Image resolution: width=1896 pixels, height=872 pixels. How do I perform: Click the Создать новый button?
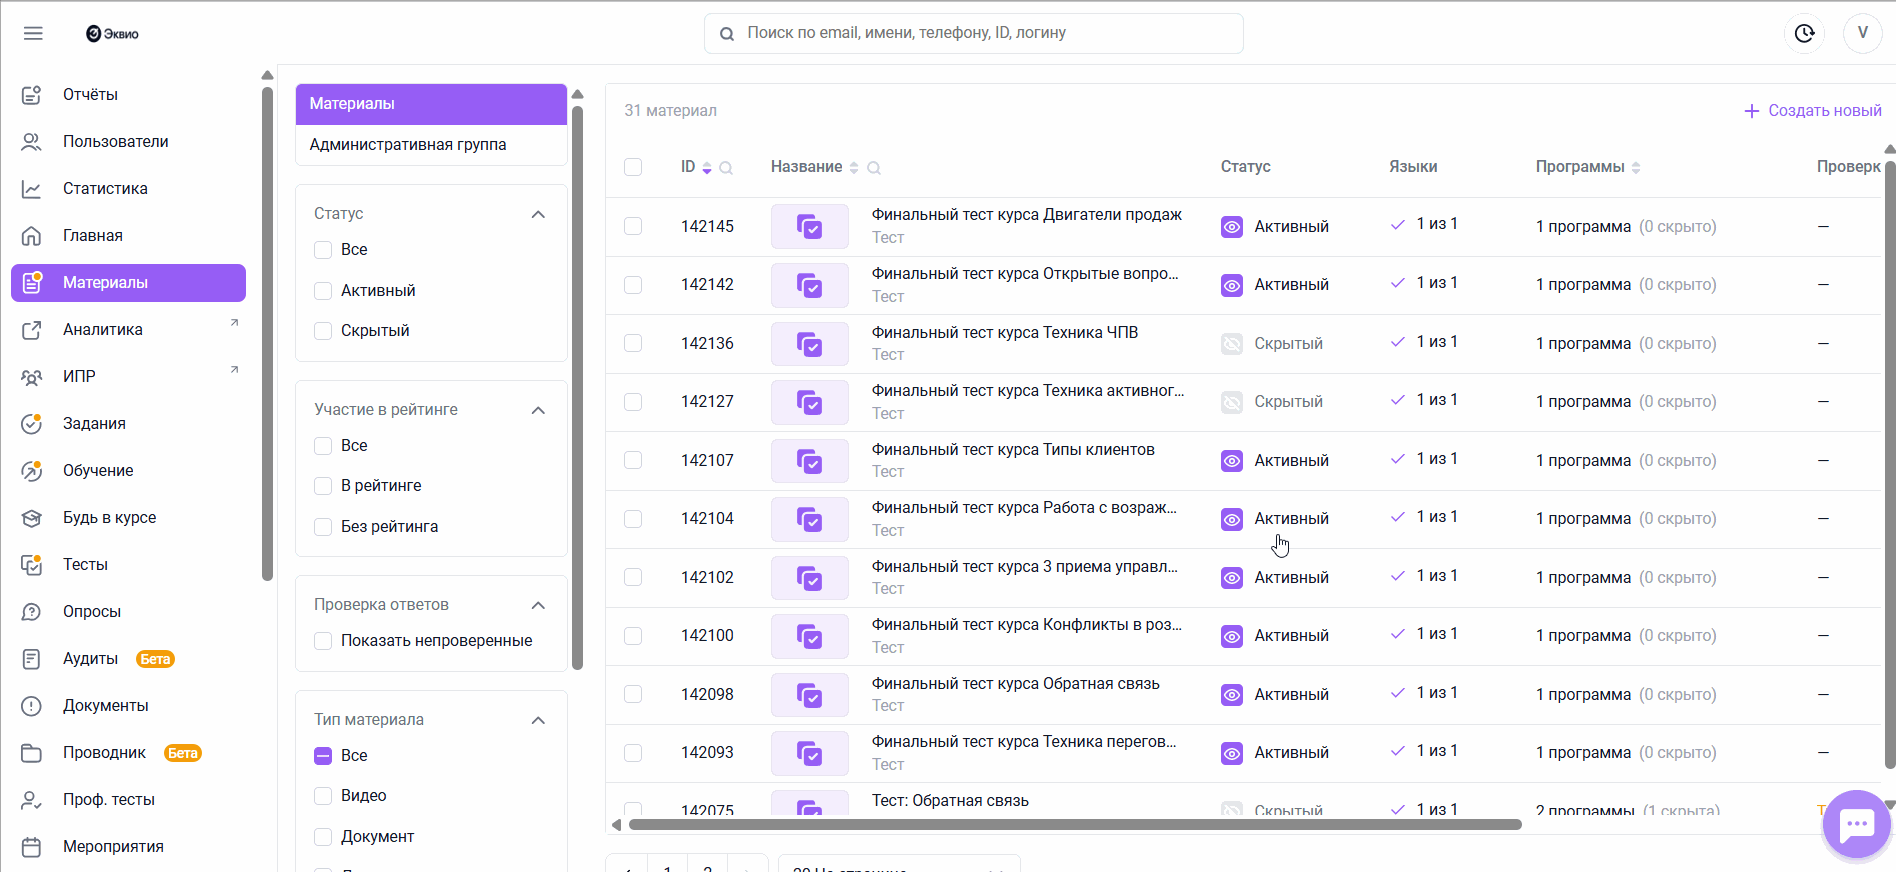tap(1812, 111)
